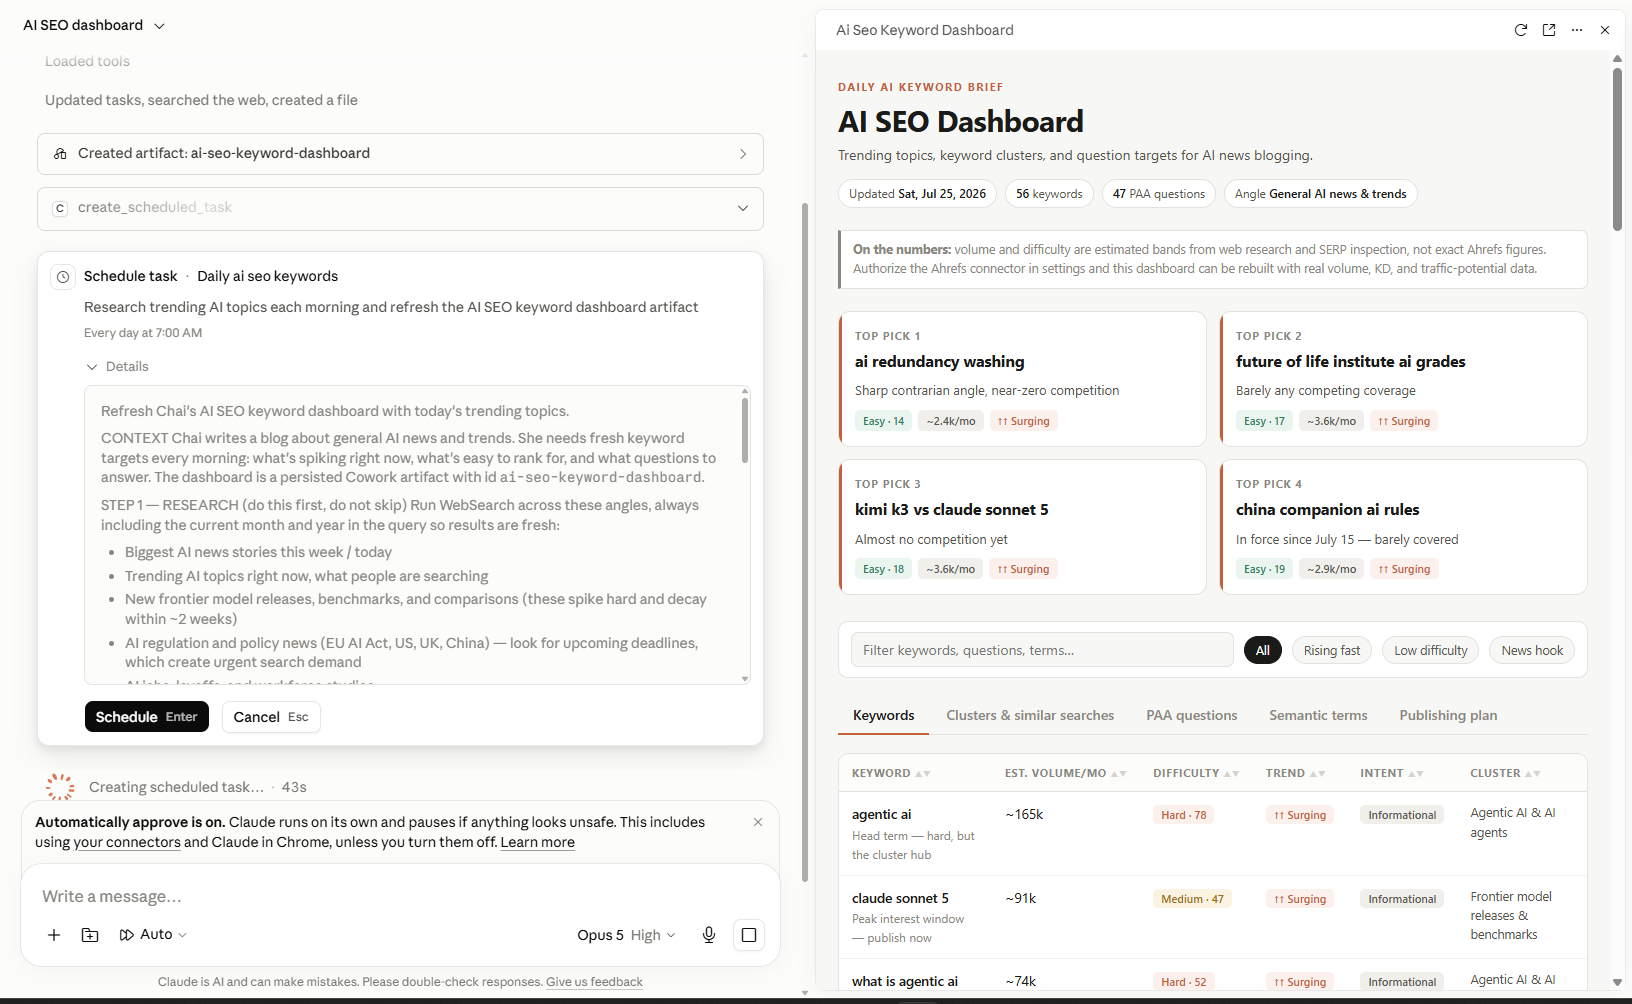
Task: Open the Created artifact row chevron
Action: pyautogui.click(x=743, y=154)
